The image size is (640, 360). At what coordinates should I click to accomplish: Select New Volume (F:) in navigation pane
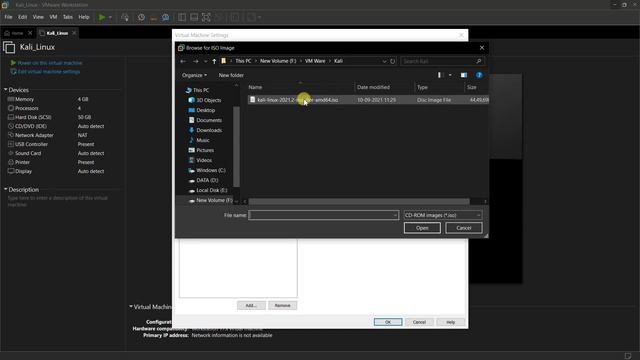210,200
